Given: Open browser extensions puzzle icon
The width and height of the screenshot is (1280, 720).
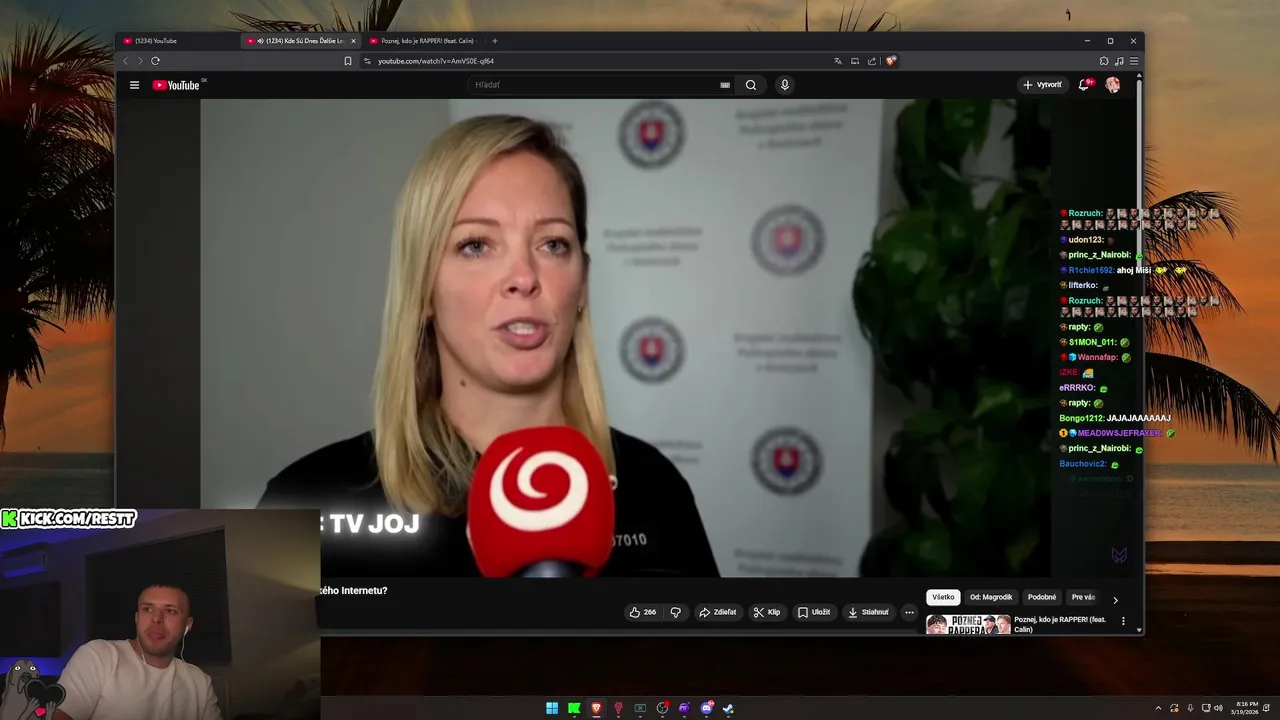Looking at the screenshot, I should (1104, 61).
